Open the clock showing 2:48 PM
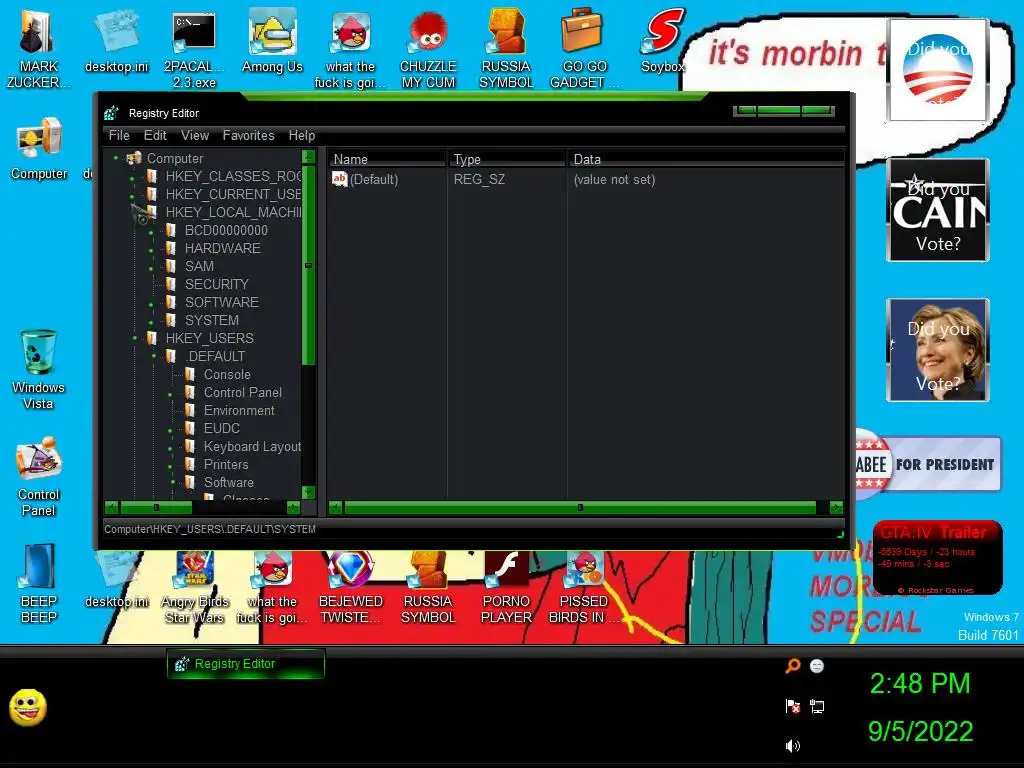Image resolution: width=1024 pixels, height=768 pixels. (920, 684)
